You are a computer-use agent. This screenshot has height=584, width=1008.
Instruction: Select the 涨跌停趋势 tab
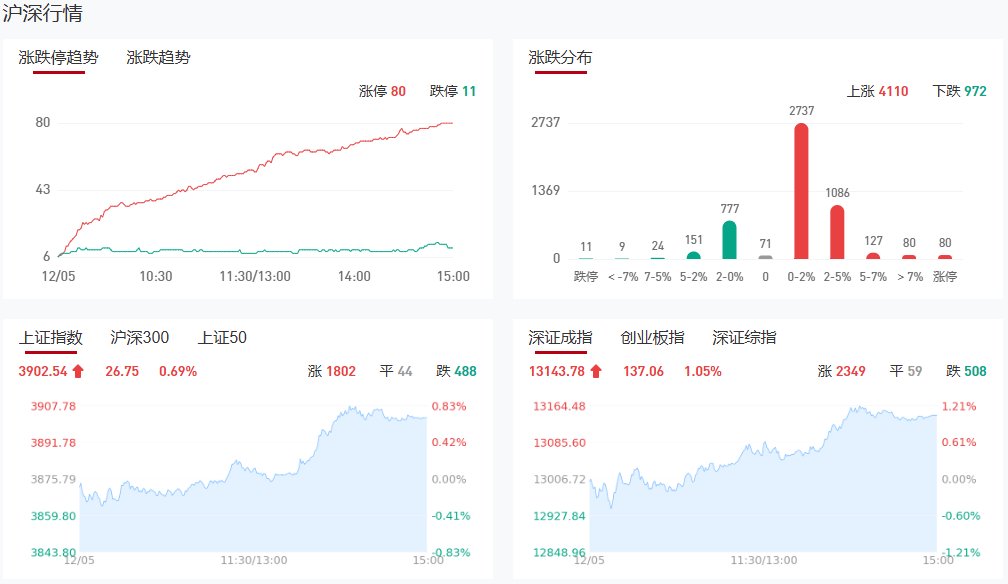click(59, 58)
